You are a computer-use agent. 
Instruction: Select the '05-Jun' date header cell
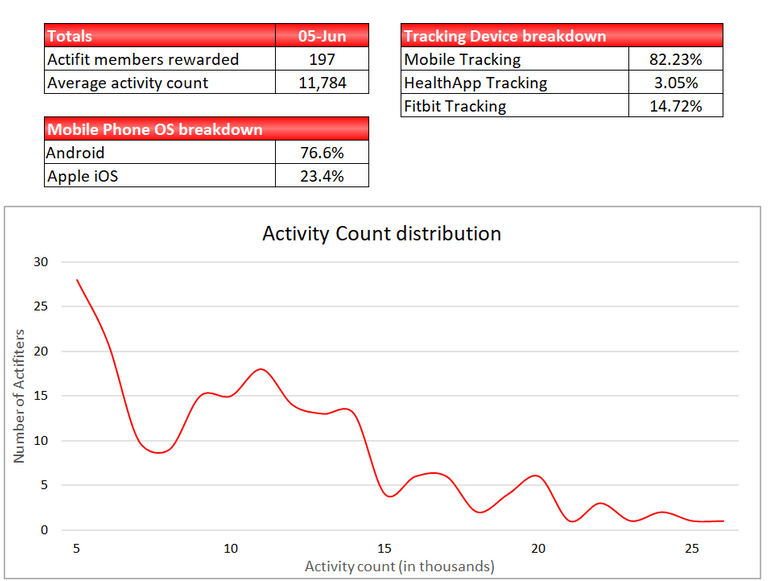(x=322, y=35)
